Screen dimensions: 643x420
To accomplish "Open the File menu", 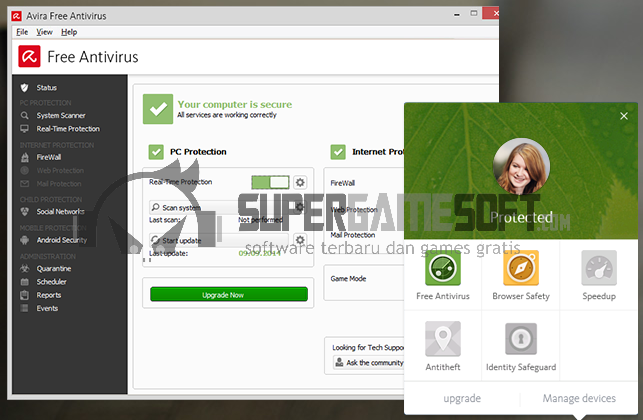I will 22,32.
